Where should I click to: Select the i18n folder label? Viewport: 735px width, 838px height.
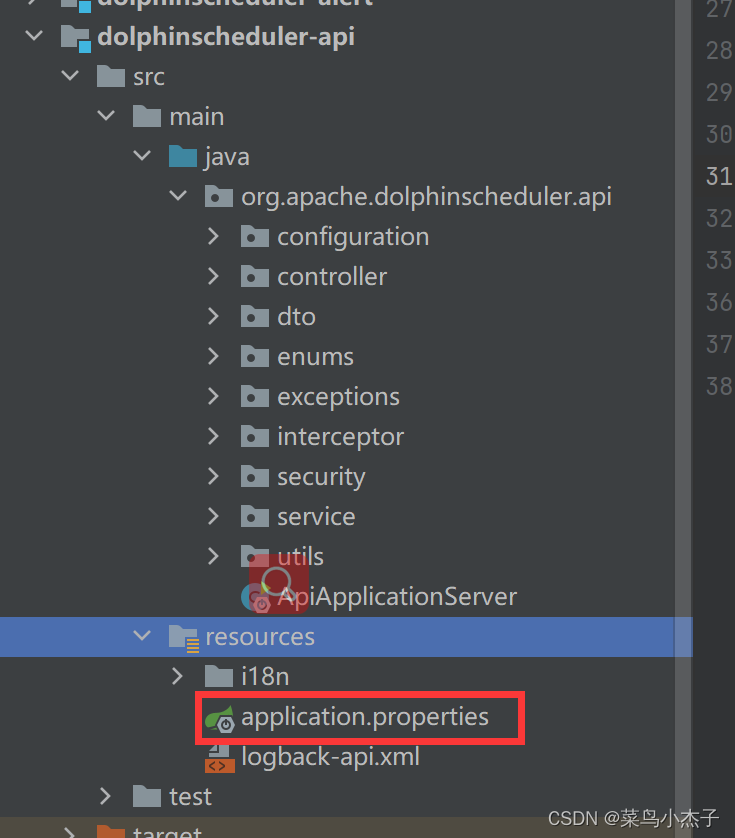(x=265, y=677)
